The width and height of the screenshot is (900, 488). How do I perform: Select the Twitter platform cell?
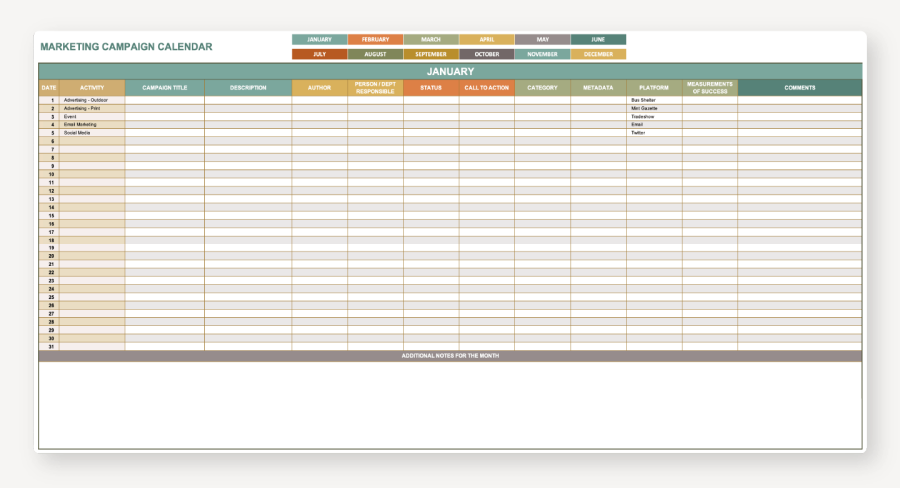654,133
